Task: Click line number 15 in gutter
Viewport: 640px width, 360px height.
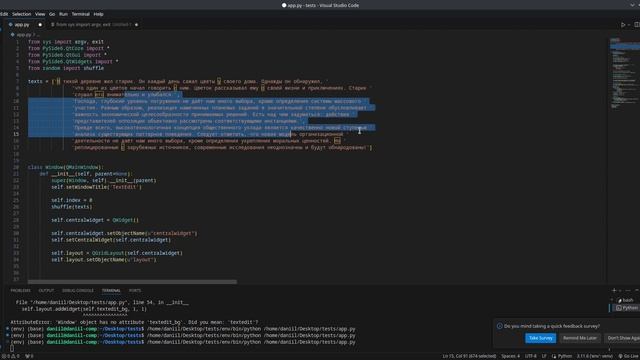Action: point(16,134)
